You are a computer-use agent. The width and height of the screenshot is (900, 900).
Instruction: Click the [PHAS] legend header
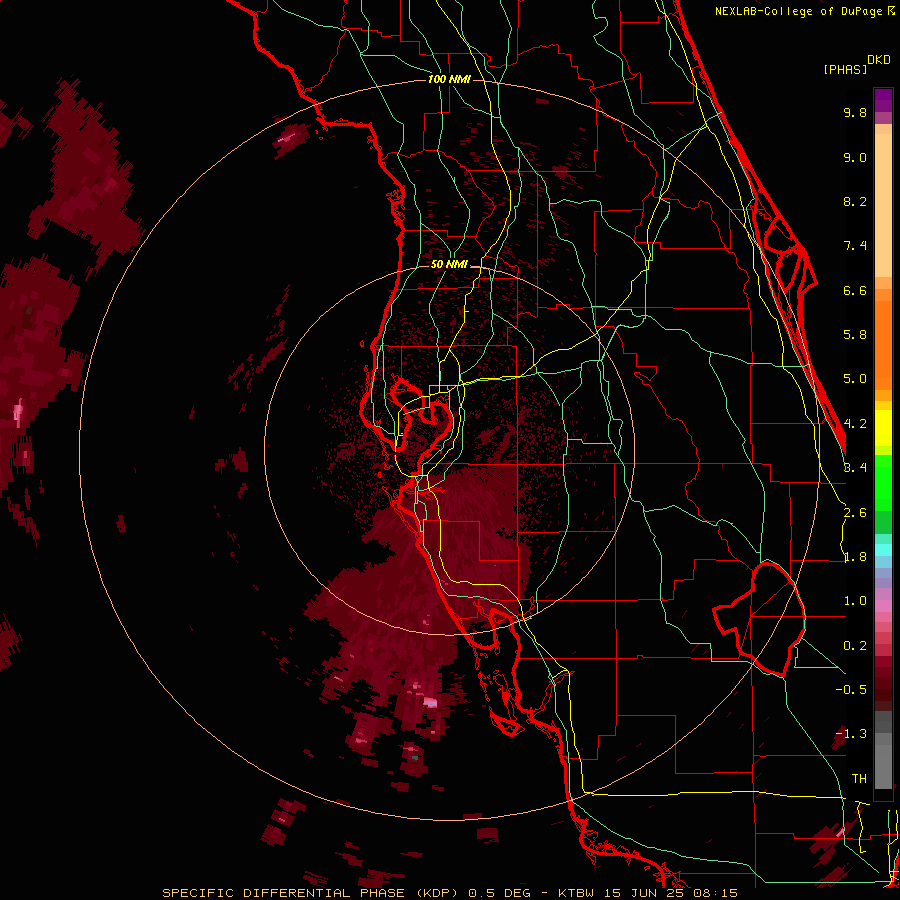coord(845,69)
